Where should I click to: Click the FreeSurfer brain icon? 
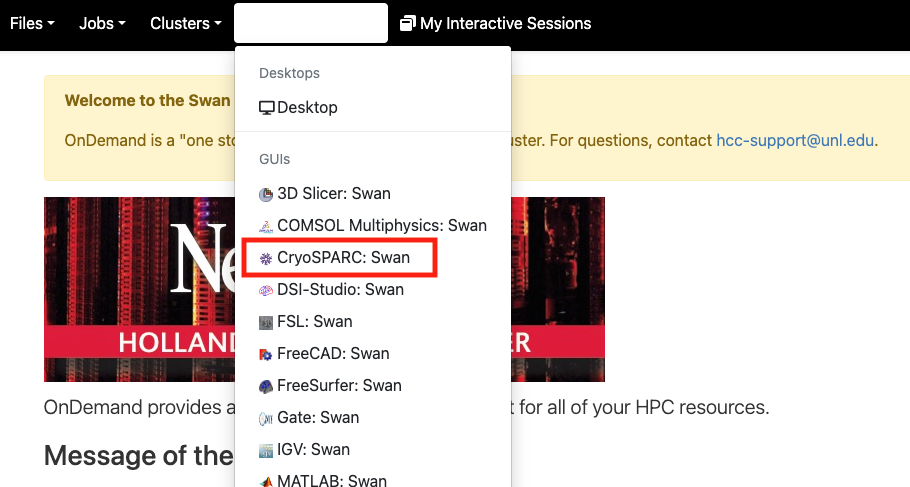[266, 387]
